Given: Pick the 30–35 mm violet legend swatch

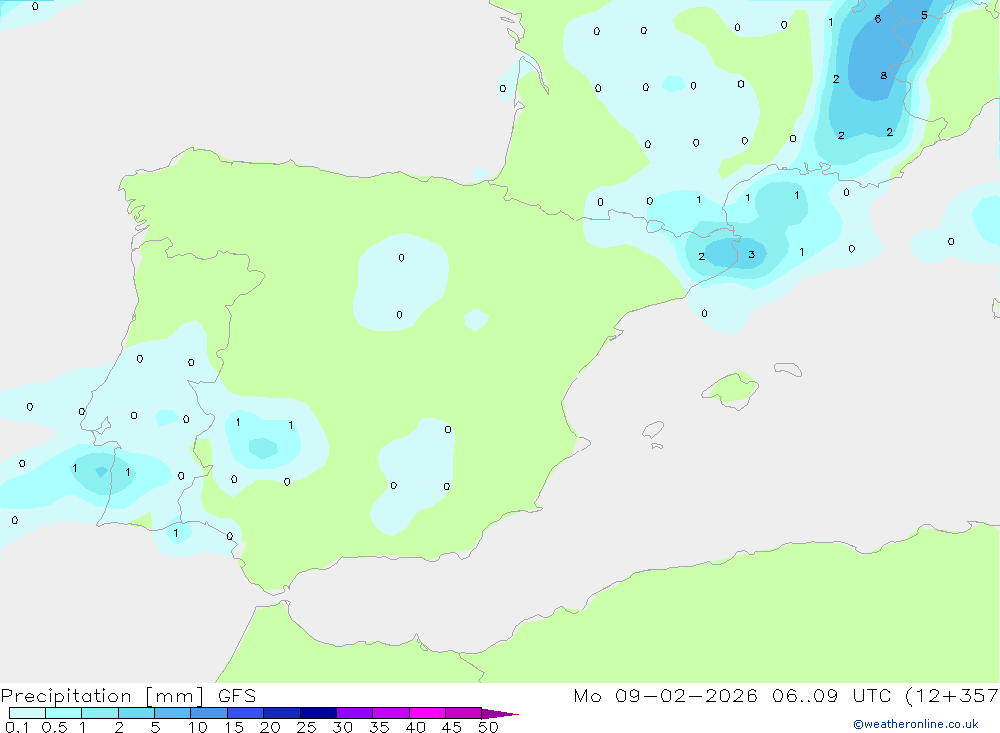Looking at the screenshot, I should click(355, 713).
